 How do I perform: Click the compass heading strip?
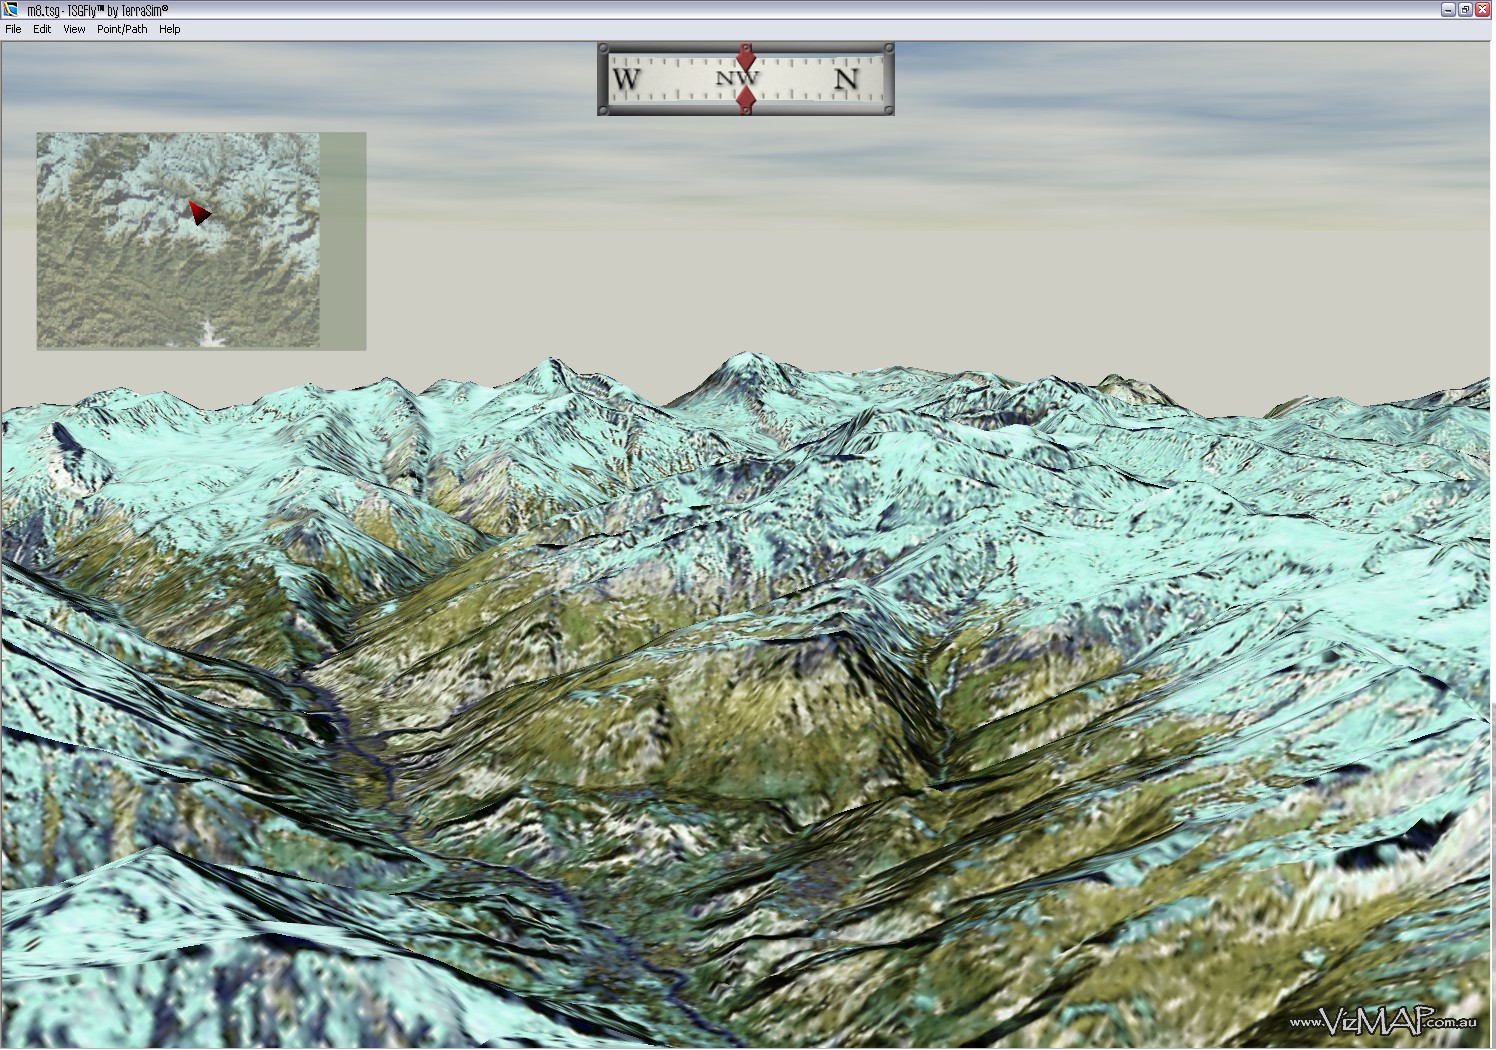(746, 79)
